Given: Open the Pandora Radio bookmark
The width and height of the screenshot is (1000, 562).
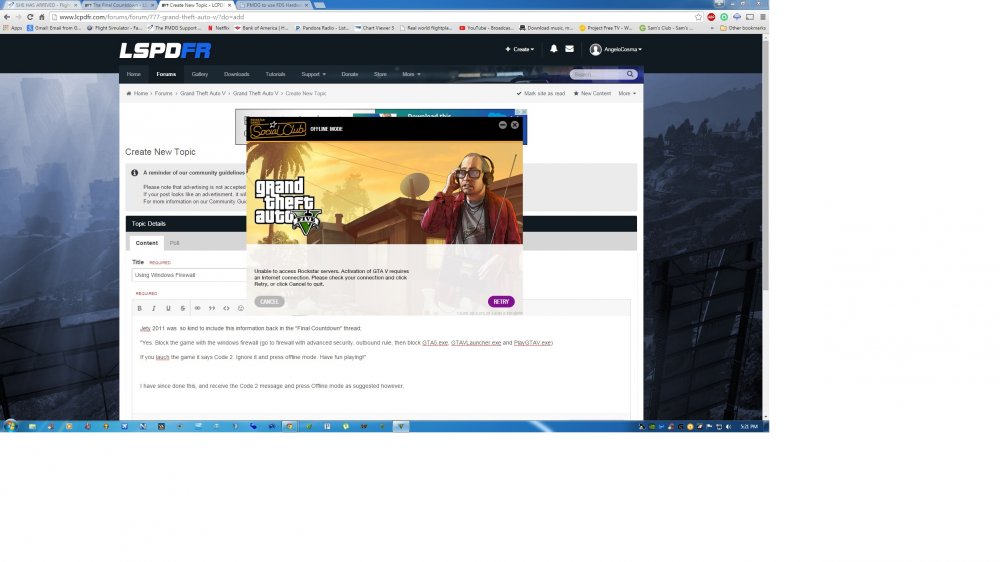Looking at the screenshot, I should tap(322, 28).
